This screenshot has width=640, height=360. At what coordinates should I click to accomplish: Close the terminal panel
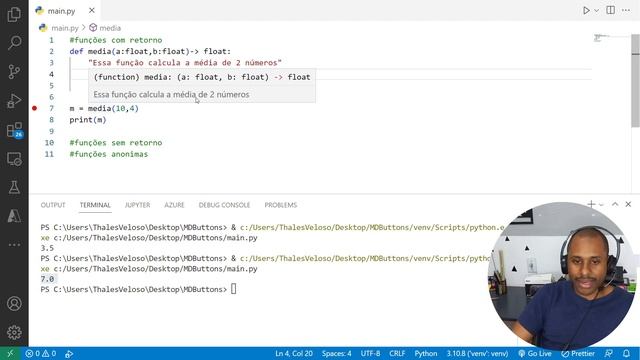(628, 204)
